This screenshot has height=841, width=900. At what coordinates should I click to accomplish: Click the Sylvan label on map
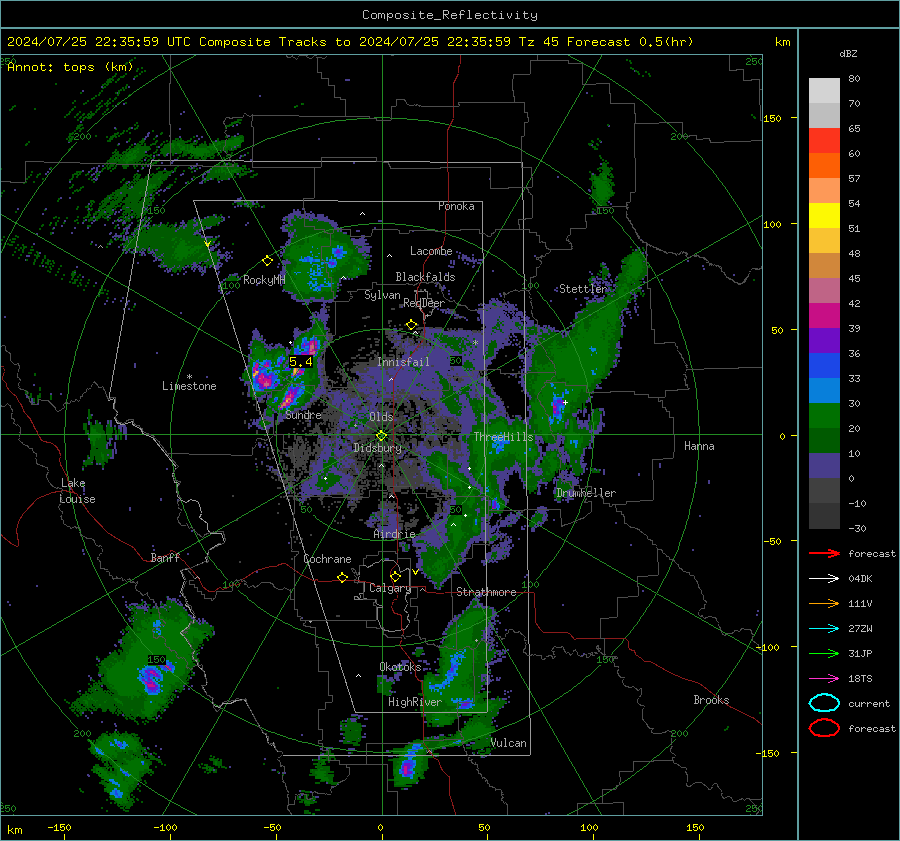pos(382,295)
